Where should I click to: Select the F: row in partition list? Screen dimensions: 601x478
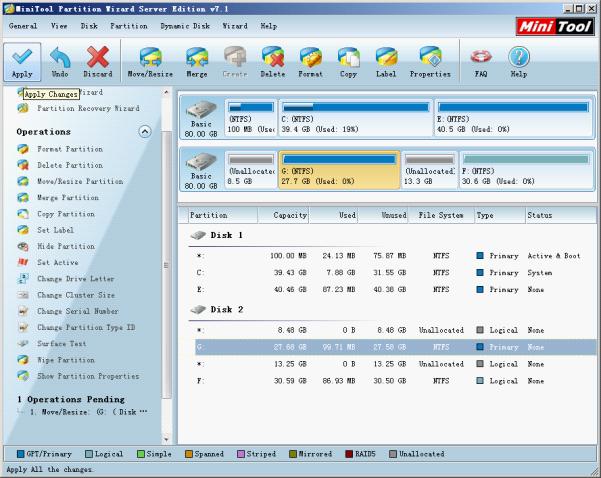(395, 381)
